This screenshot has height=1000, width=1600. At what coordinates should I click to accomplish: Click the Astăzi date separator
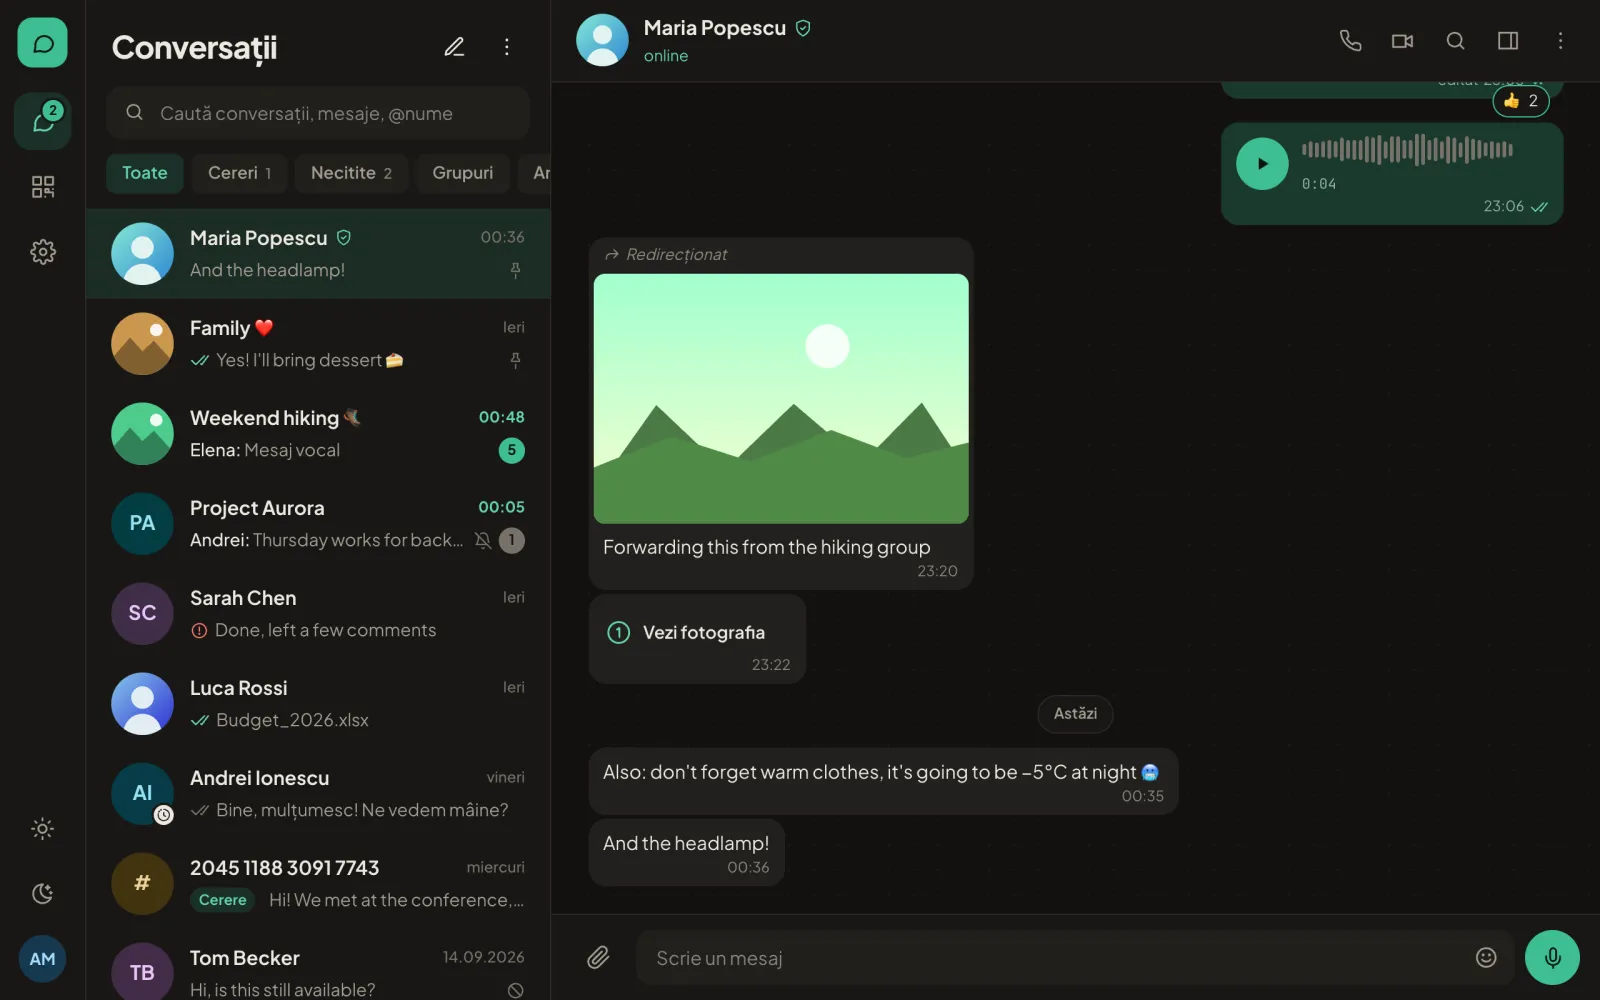[x=1075, y=713]
